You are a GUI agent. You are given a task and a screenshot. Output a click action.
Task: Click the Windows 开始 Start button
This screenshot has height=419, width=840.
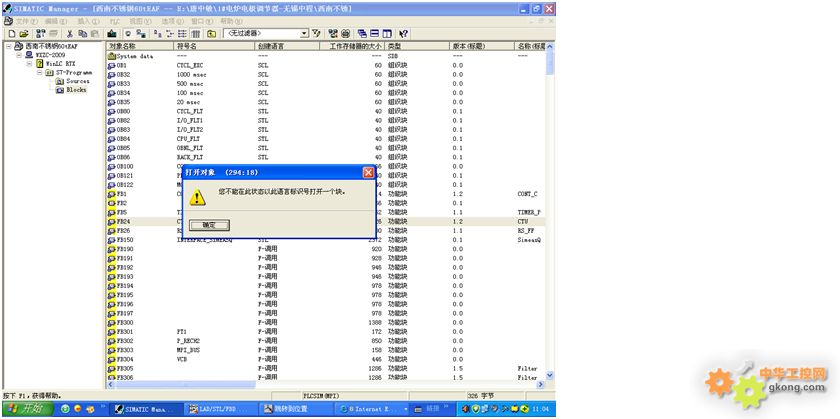coord(27,409)
